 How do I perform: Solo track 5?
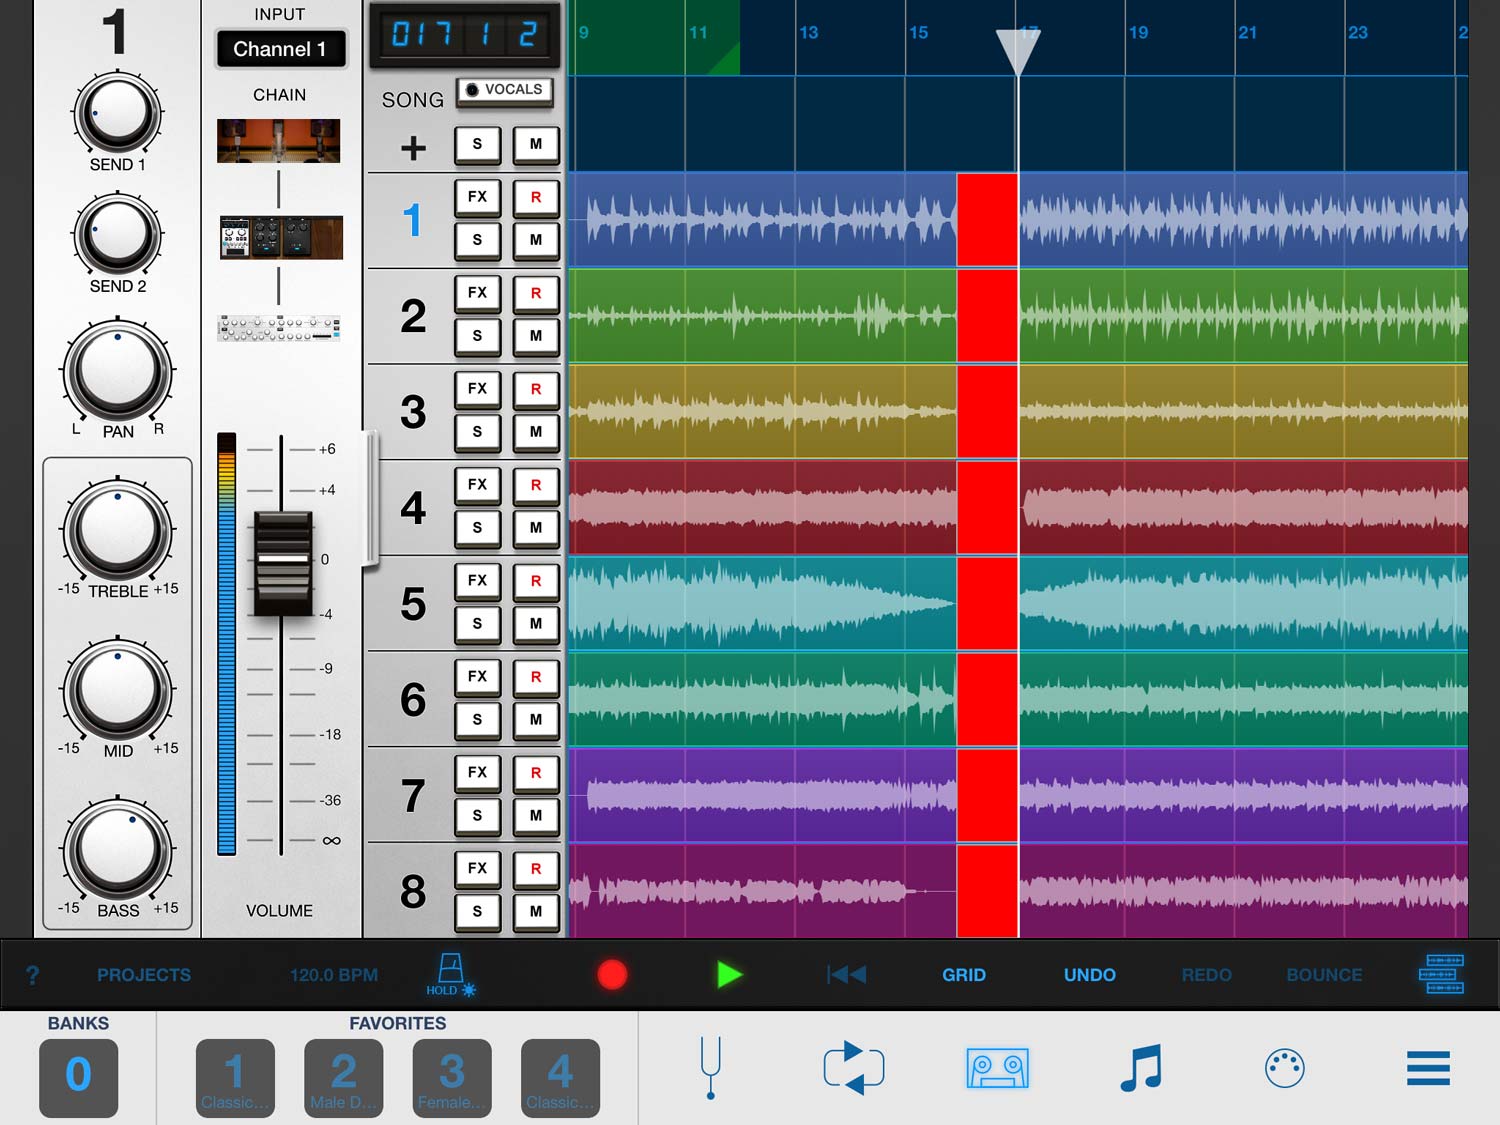point(477,624)
